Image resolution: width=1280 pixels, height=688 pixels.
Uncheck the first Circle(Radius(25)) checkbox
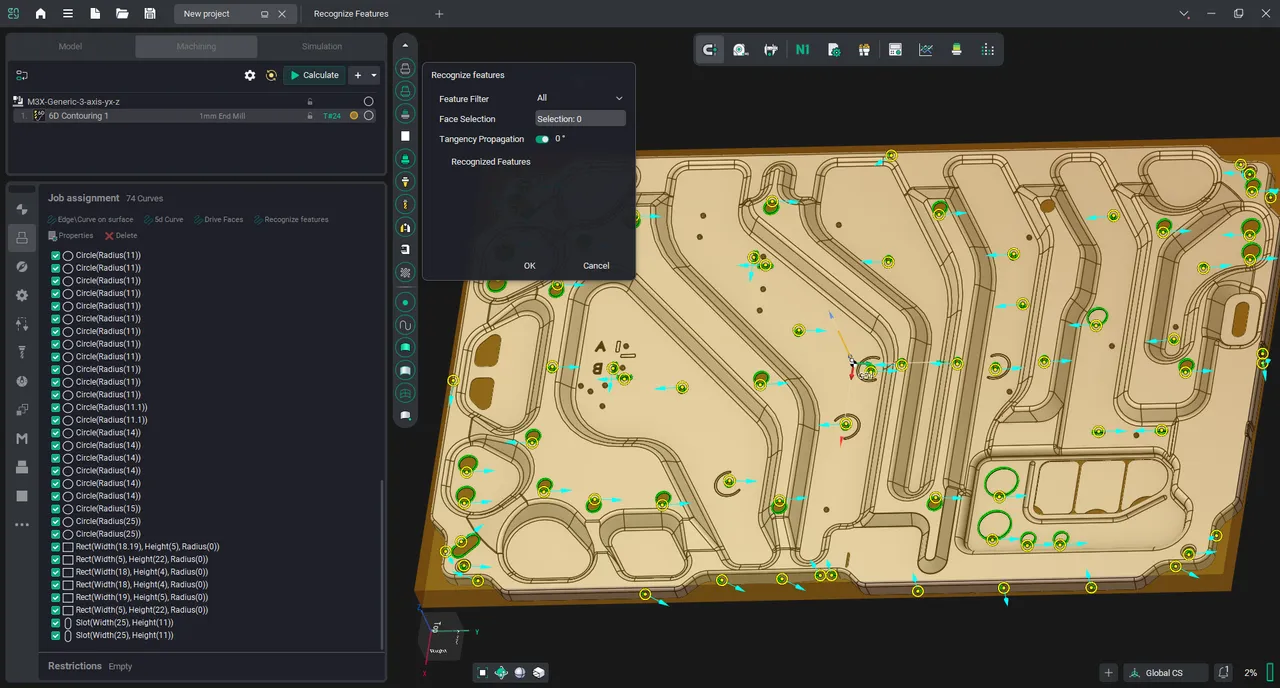(56, 521)
